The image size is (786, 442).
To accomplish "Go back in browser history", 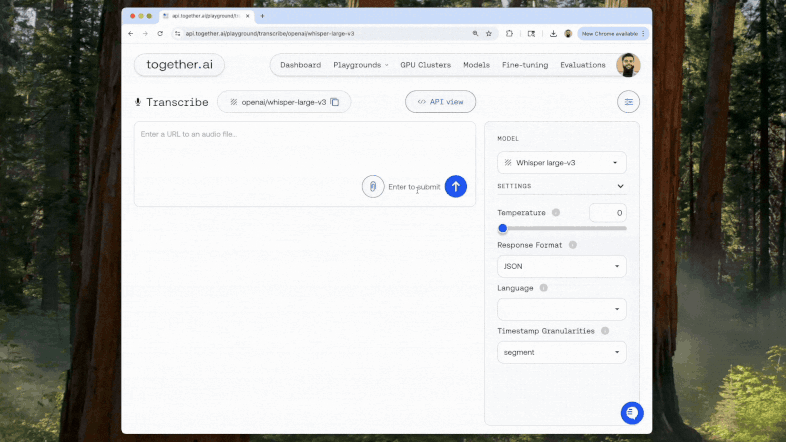I will coord(131,34).
